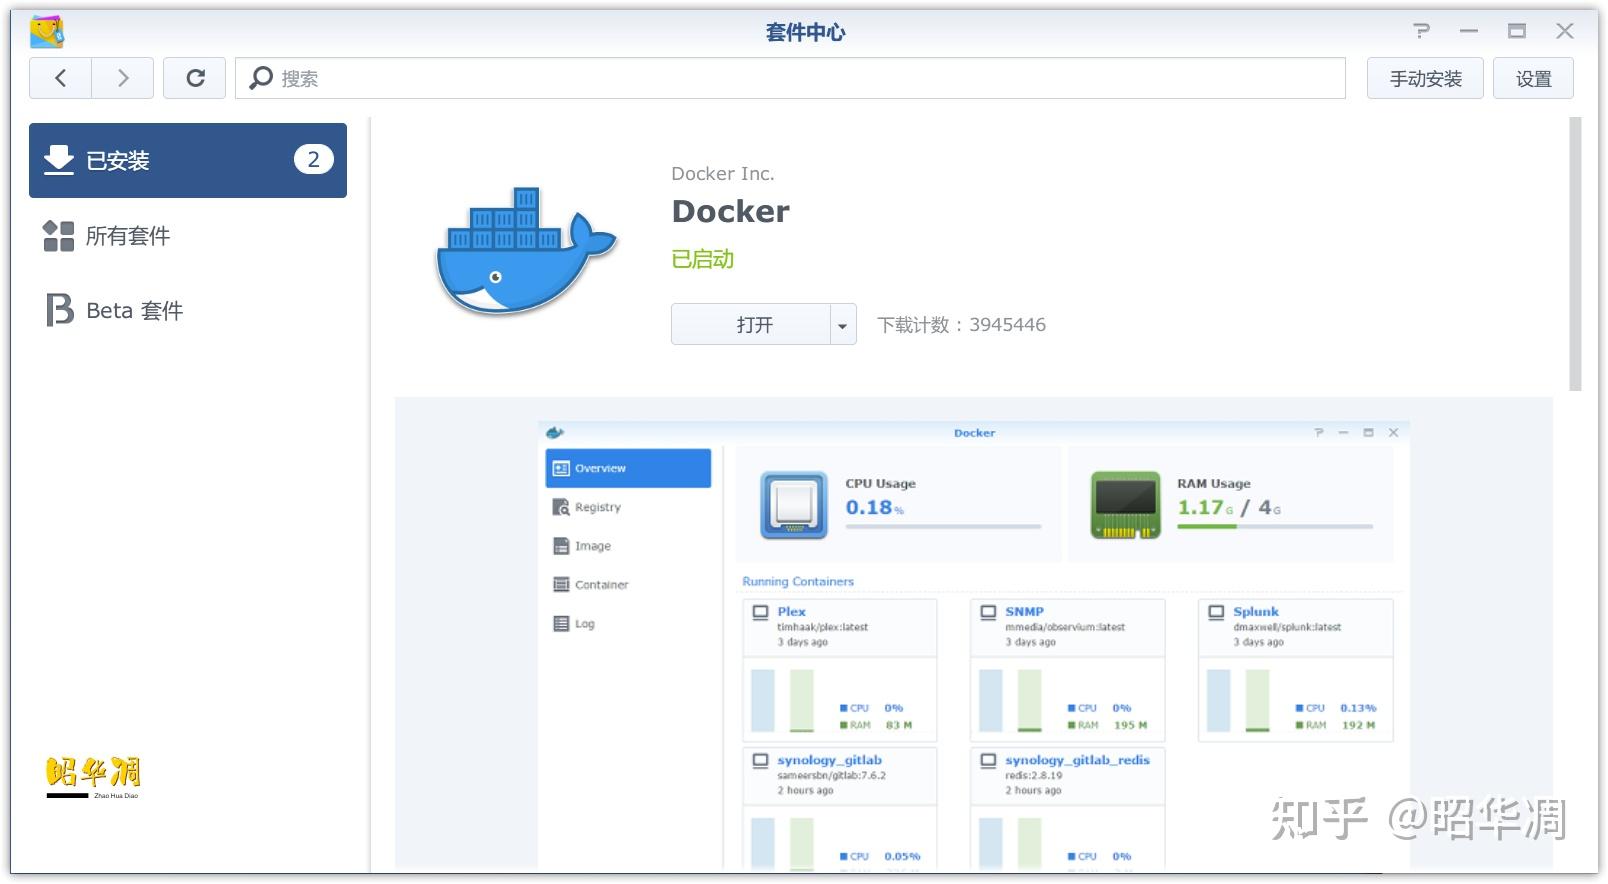This screenshot has width=1608, height=884.
Task: Click the Log icon in the preview sidebar
Action: (x=561, y=624)
